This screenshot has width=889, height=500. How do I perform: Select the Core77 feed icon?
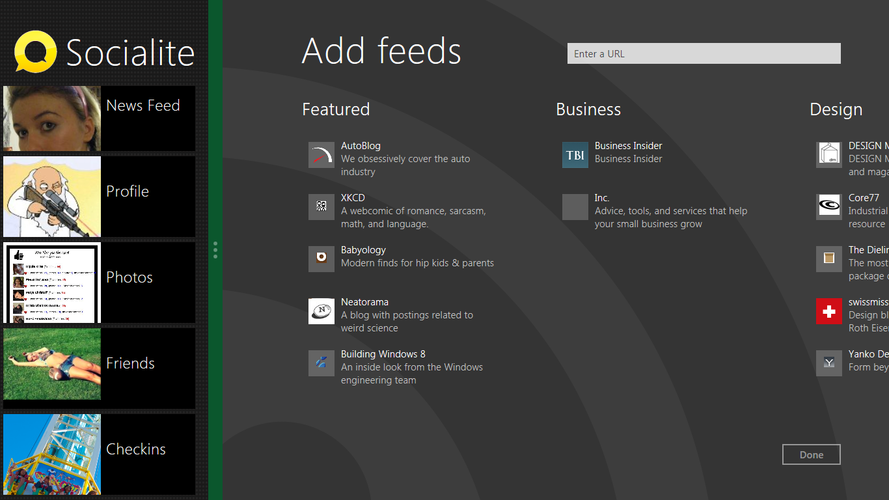point(829,207)
